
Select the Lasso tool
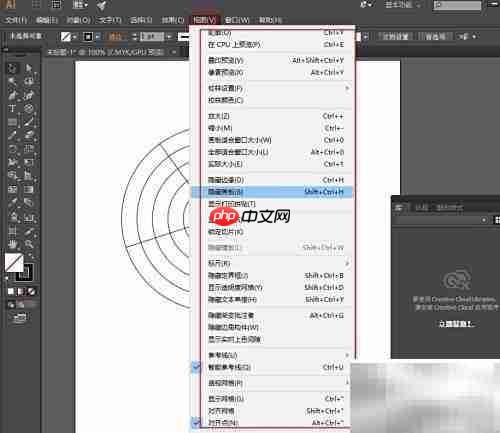(29, 81)
